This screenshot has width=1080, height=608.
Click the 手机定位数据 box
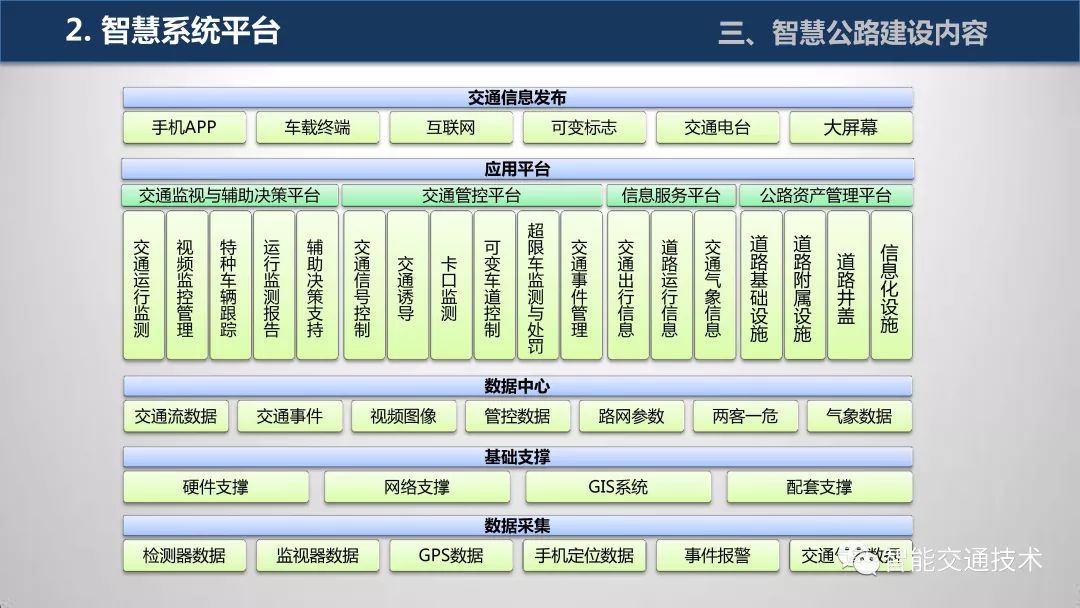[584, 556]
